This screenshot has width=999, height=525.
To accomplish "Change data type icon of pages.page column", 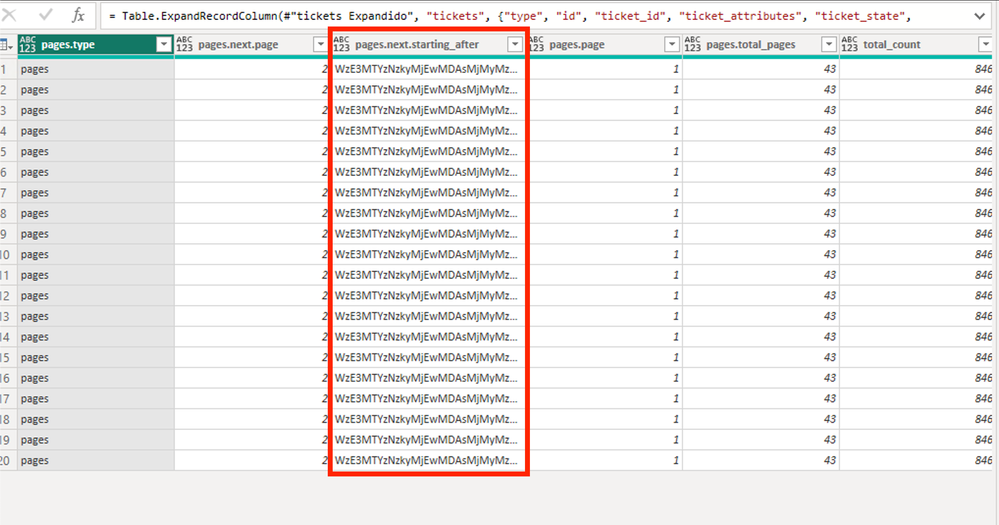I will (536, 45).
